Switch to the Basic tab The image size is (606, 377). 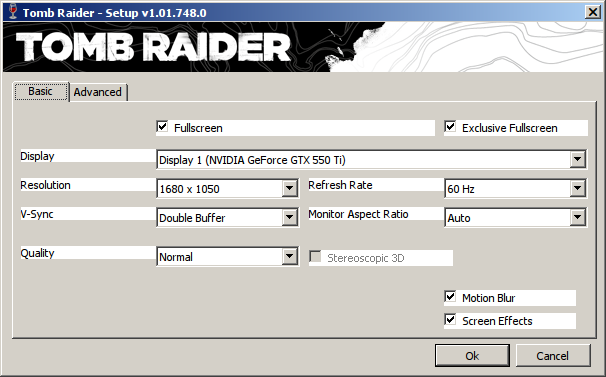tap(41, 92)
